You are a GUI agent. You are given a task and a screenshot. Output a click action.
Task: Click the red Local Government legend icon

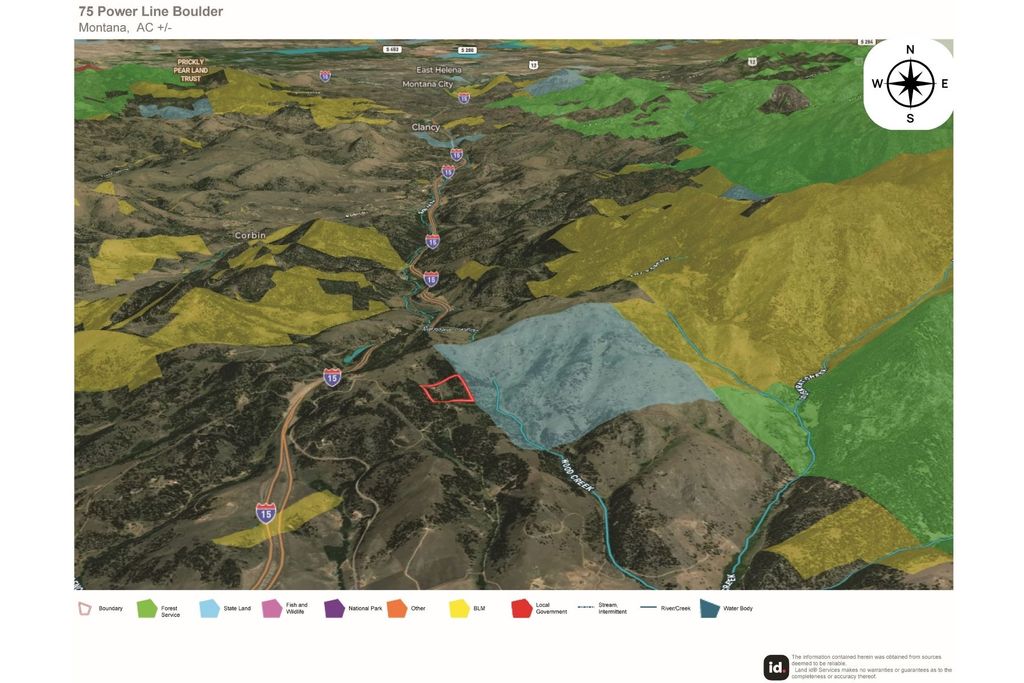click(x=522, y=609)
